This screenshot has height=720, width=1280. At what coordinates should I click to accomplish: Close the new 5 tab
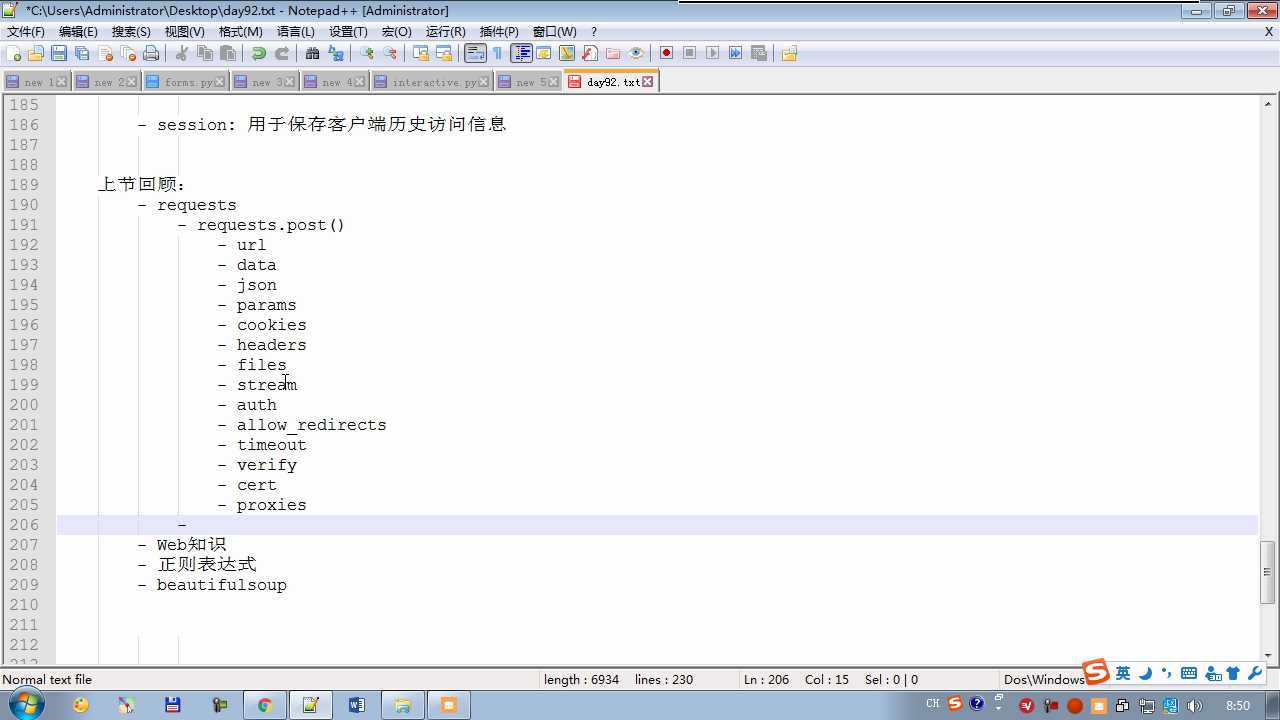(x=555, y=82)
